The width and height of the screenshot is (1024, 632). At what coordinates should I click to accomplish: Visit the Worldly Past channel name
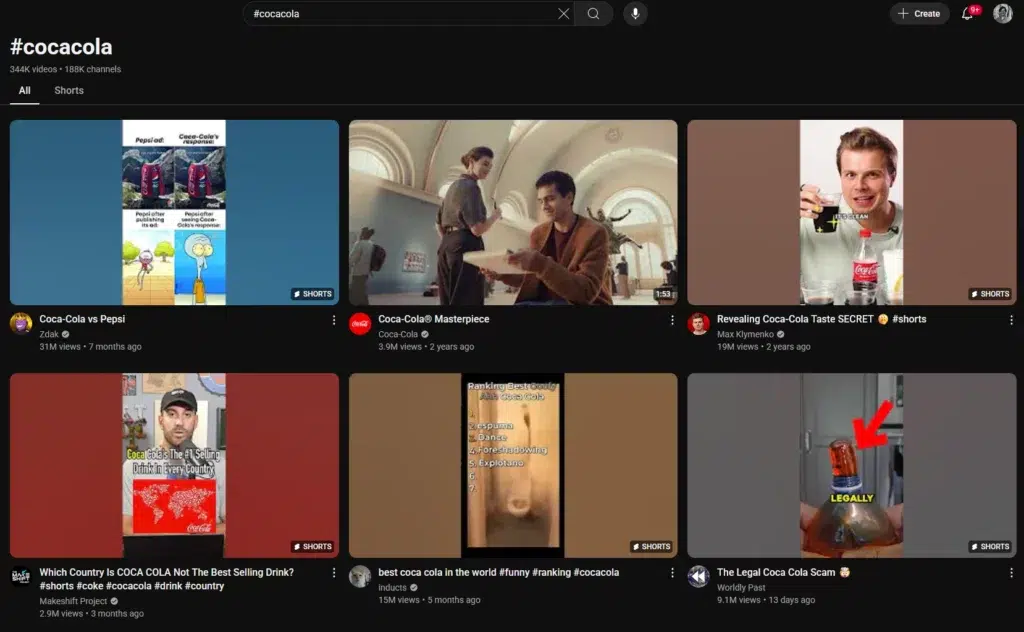(741, 588)
